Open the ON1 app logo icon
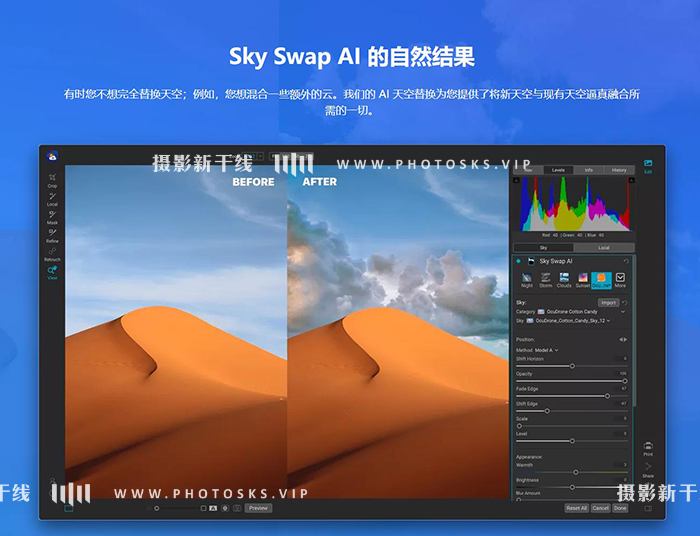Image resolution: width=700 pixels, height=536 pixels. 52,156
